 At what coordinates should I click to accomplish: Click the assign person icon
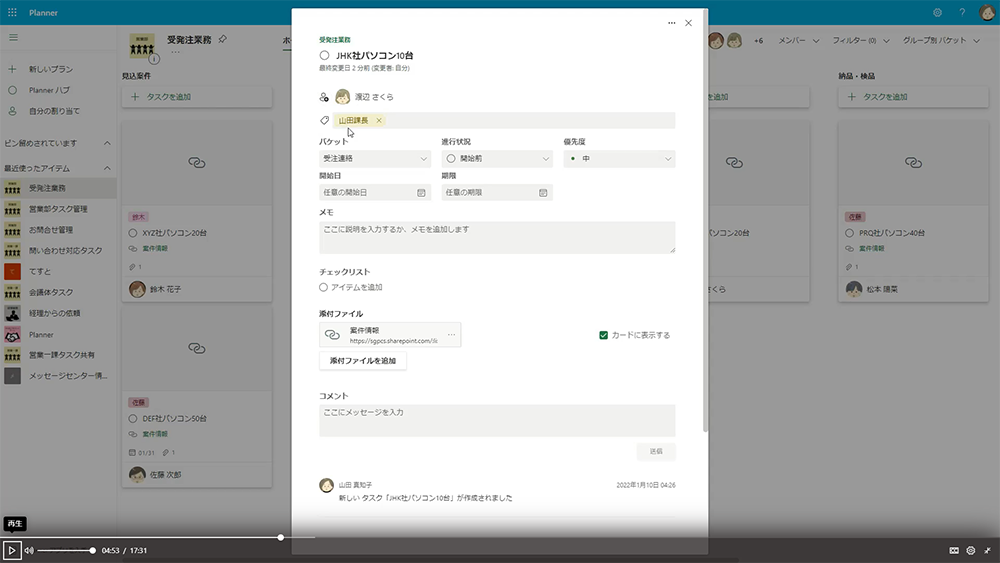point(324,97)
